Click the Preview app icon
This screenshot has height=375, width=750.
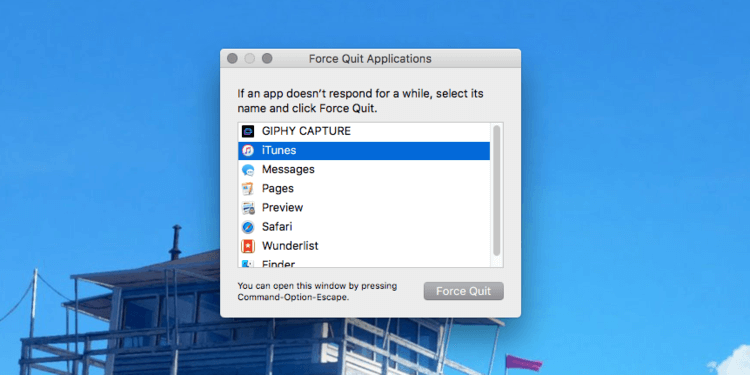248,208
